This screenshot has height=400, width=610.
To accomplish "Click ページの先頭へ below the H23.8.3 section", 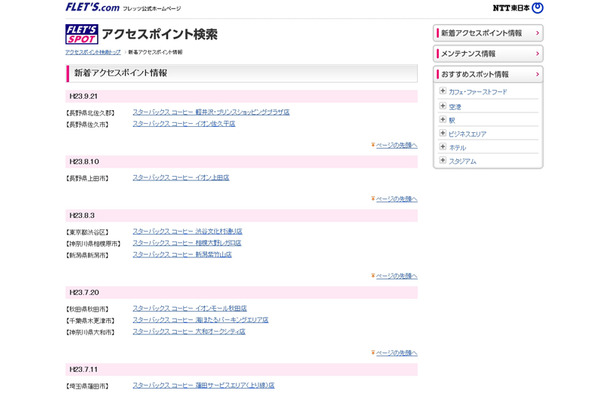I will click(x=396, y=276).
